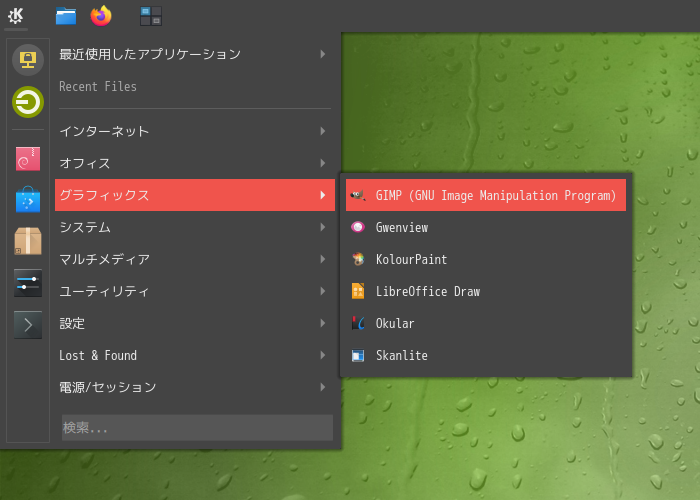Image resolution: width=700 pixels, height=500 pixels.
Task: Open Okular document viewer entry
Action: click(x=486, y=323)
